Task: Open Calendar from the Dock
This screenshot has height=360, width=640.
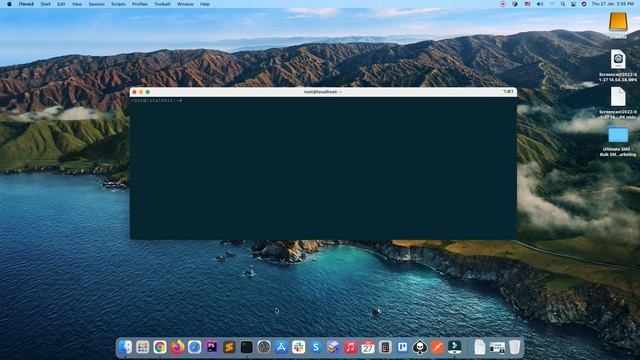Action: click(368, 347)
